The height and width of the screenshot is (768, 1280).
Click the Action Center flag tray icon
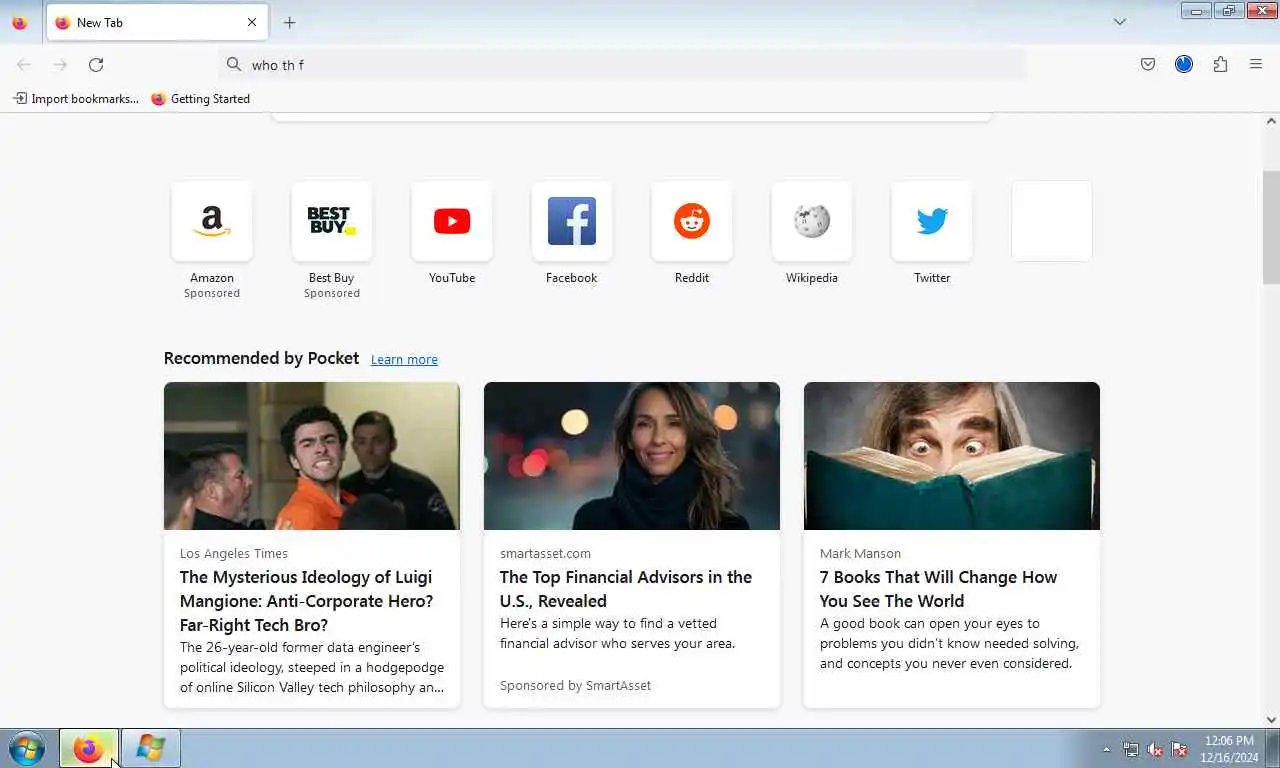[x=1179, y=749]
